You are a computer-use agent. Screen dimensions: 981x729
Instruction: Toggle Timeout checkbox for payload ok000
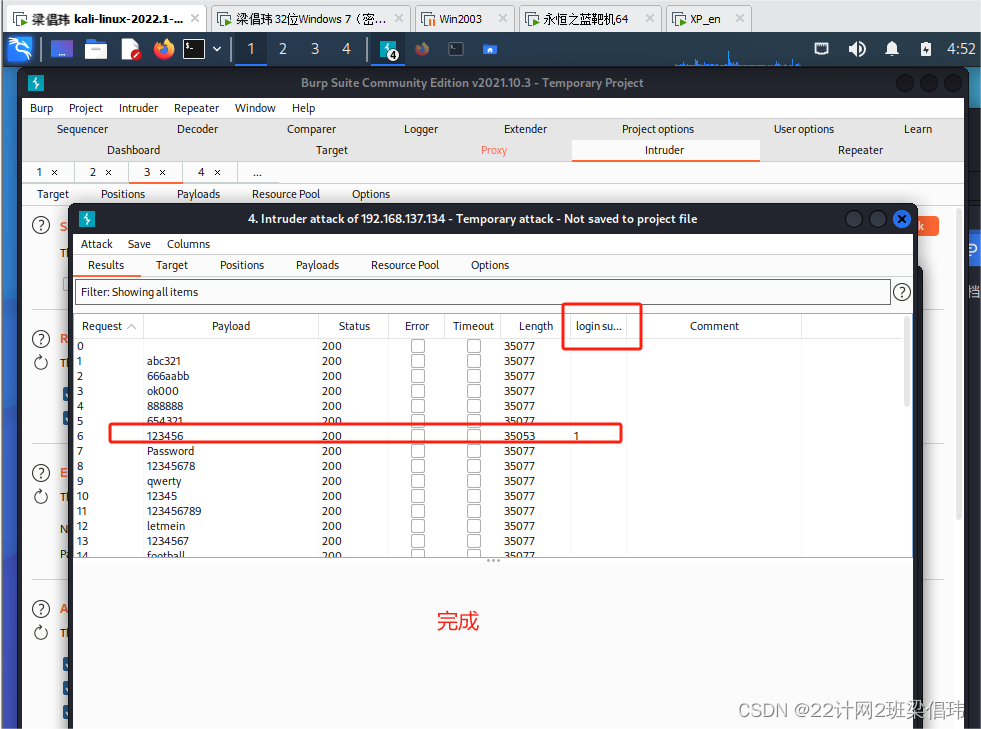[x=474, y=391]
